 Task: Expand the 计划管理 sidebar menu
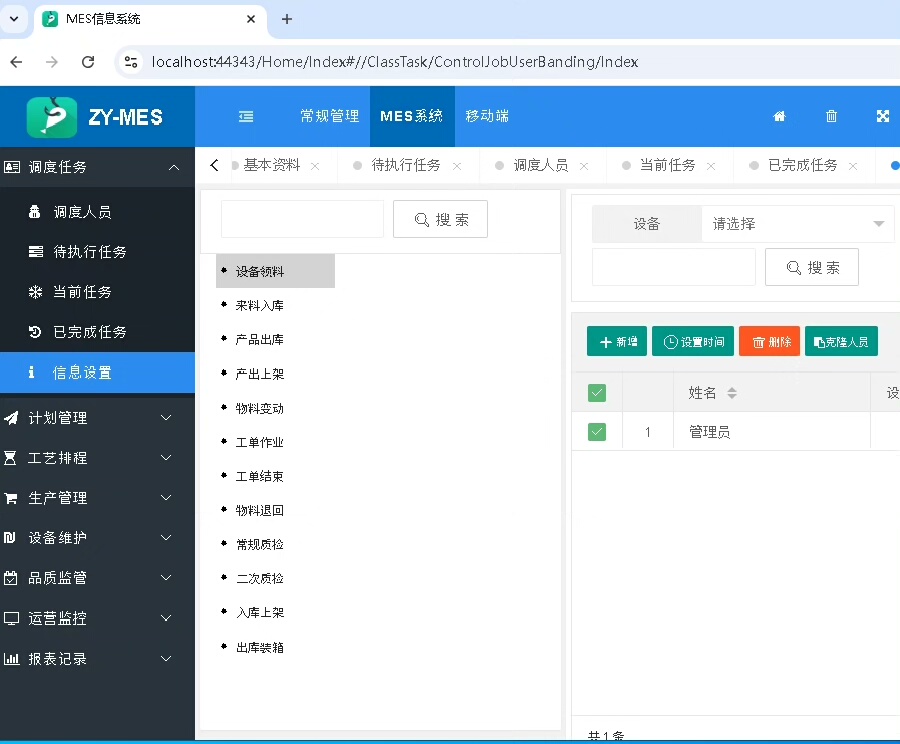pyautogui.click(x=97, y=418)
